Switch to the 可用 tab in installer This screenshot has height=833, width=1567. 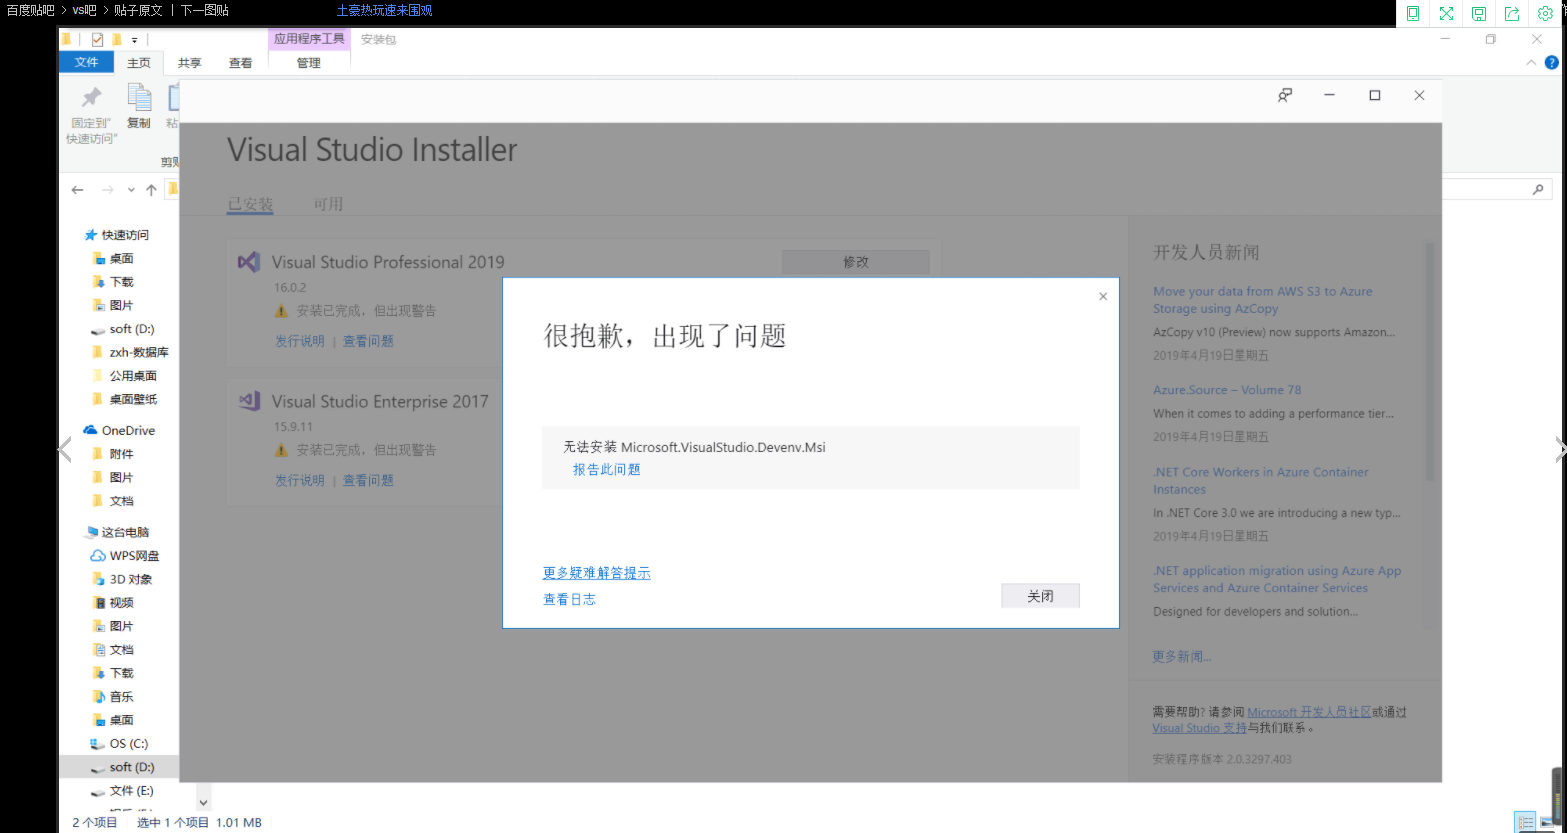pyautogui.click(x=328, y=204)
